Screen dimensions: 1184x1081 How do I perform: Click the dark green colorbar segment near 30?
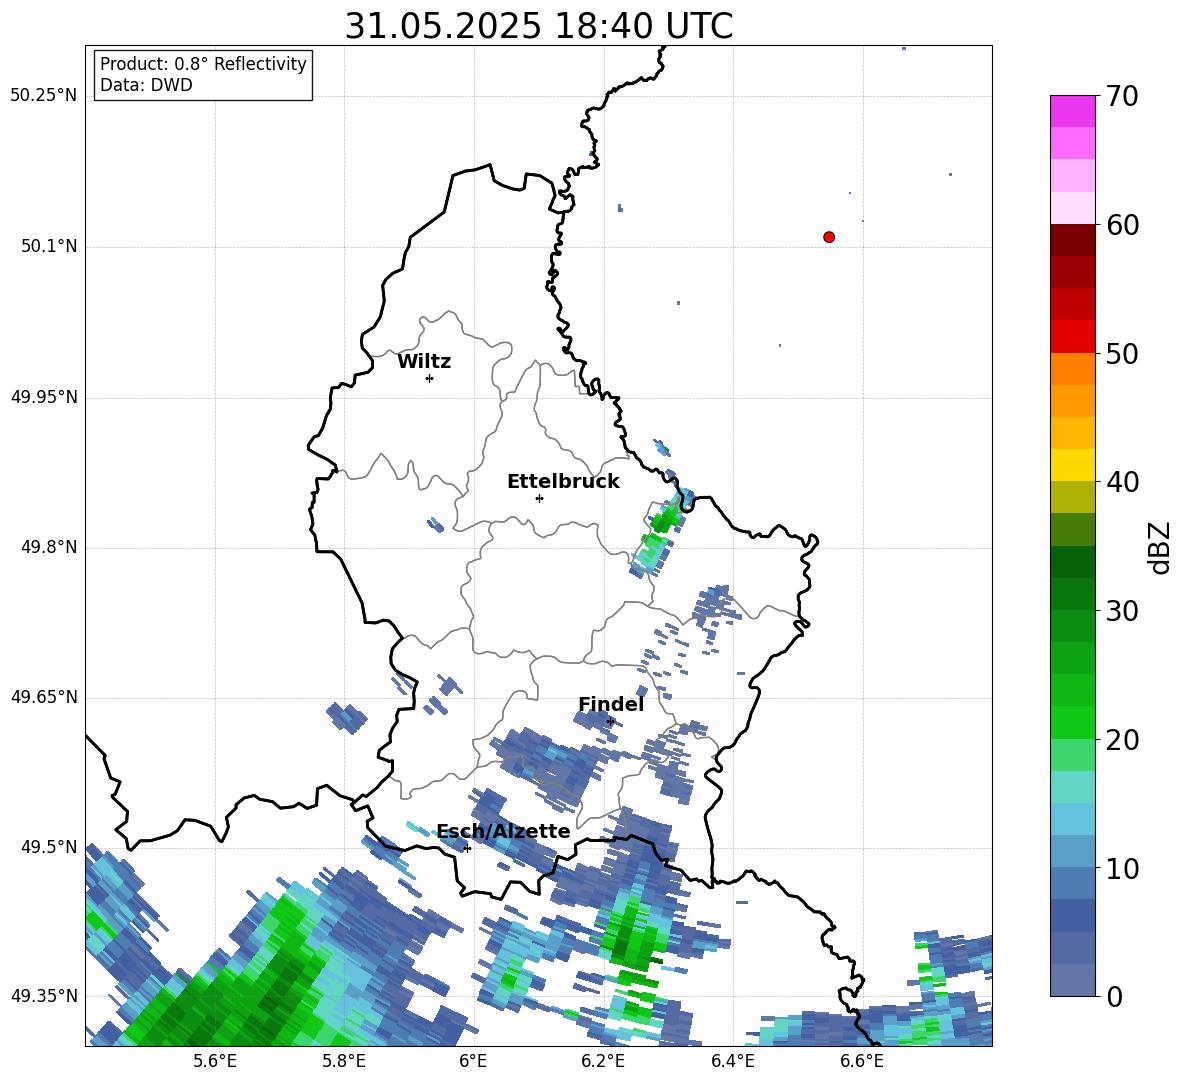[x=1072, y=594]
